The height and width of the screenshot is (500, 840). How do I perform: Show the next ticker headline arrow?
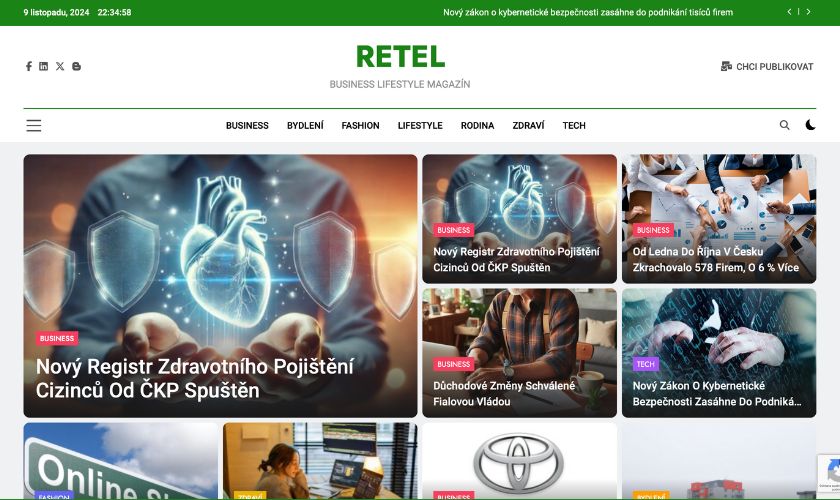point(808,11)
